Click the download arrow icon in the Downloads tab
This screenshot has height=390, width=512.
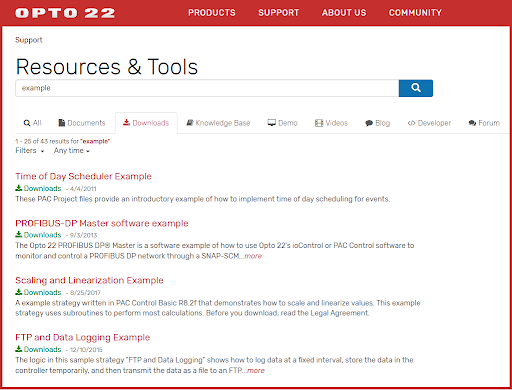point(126,123)
